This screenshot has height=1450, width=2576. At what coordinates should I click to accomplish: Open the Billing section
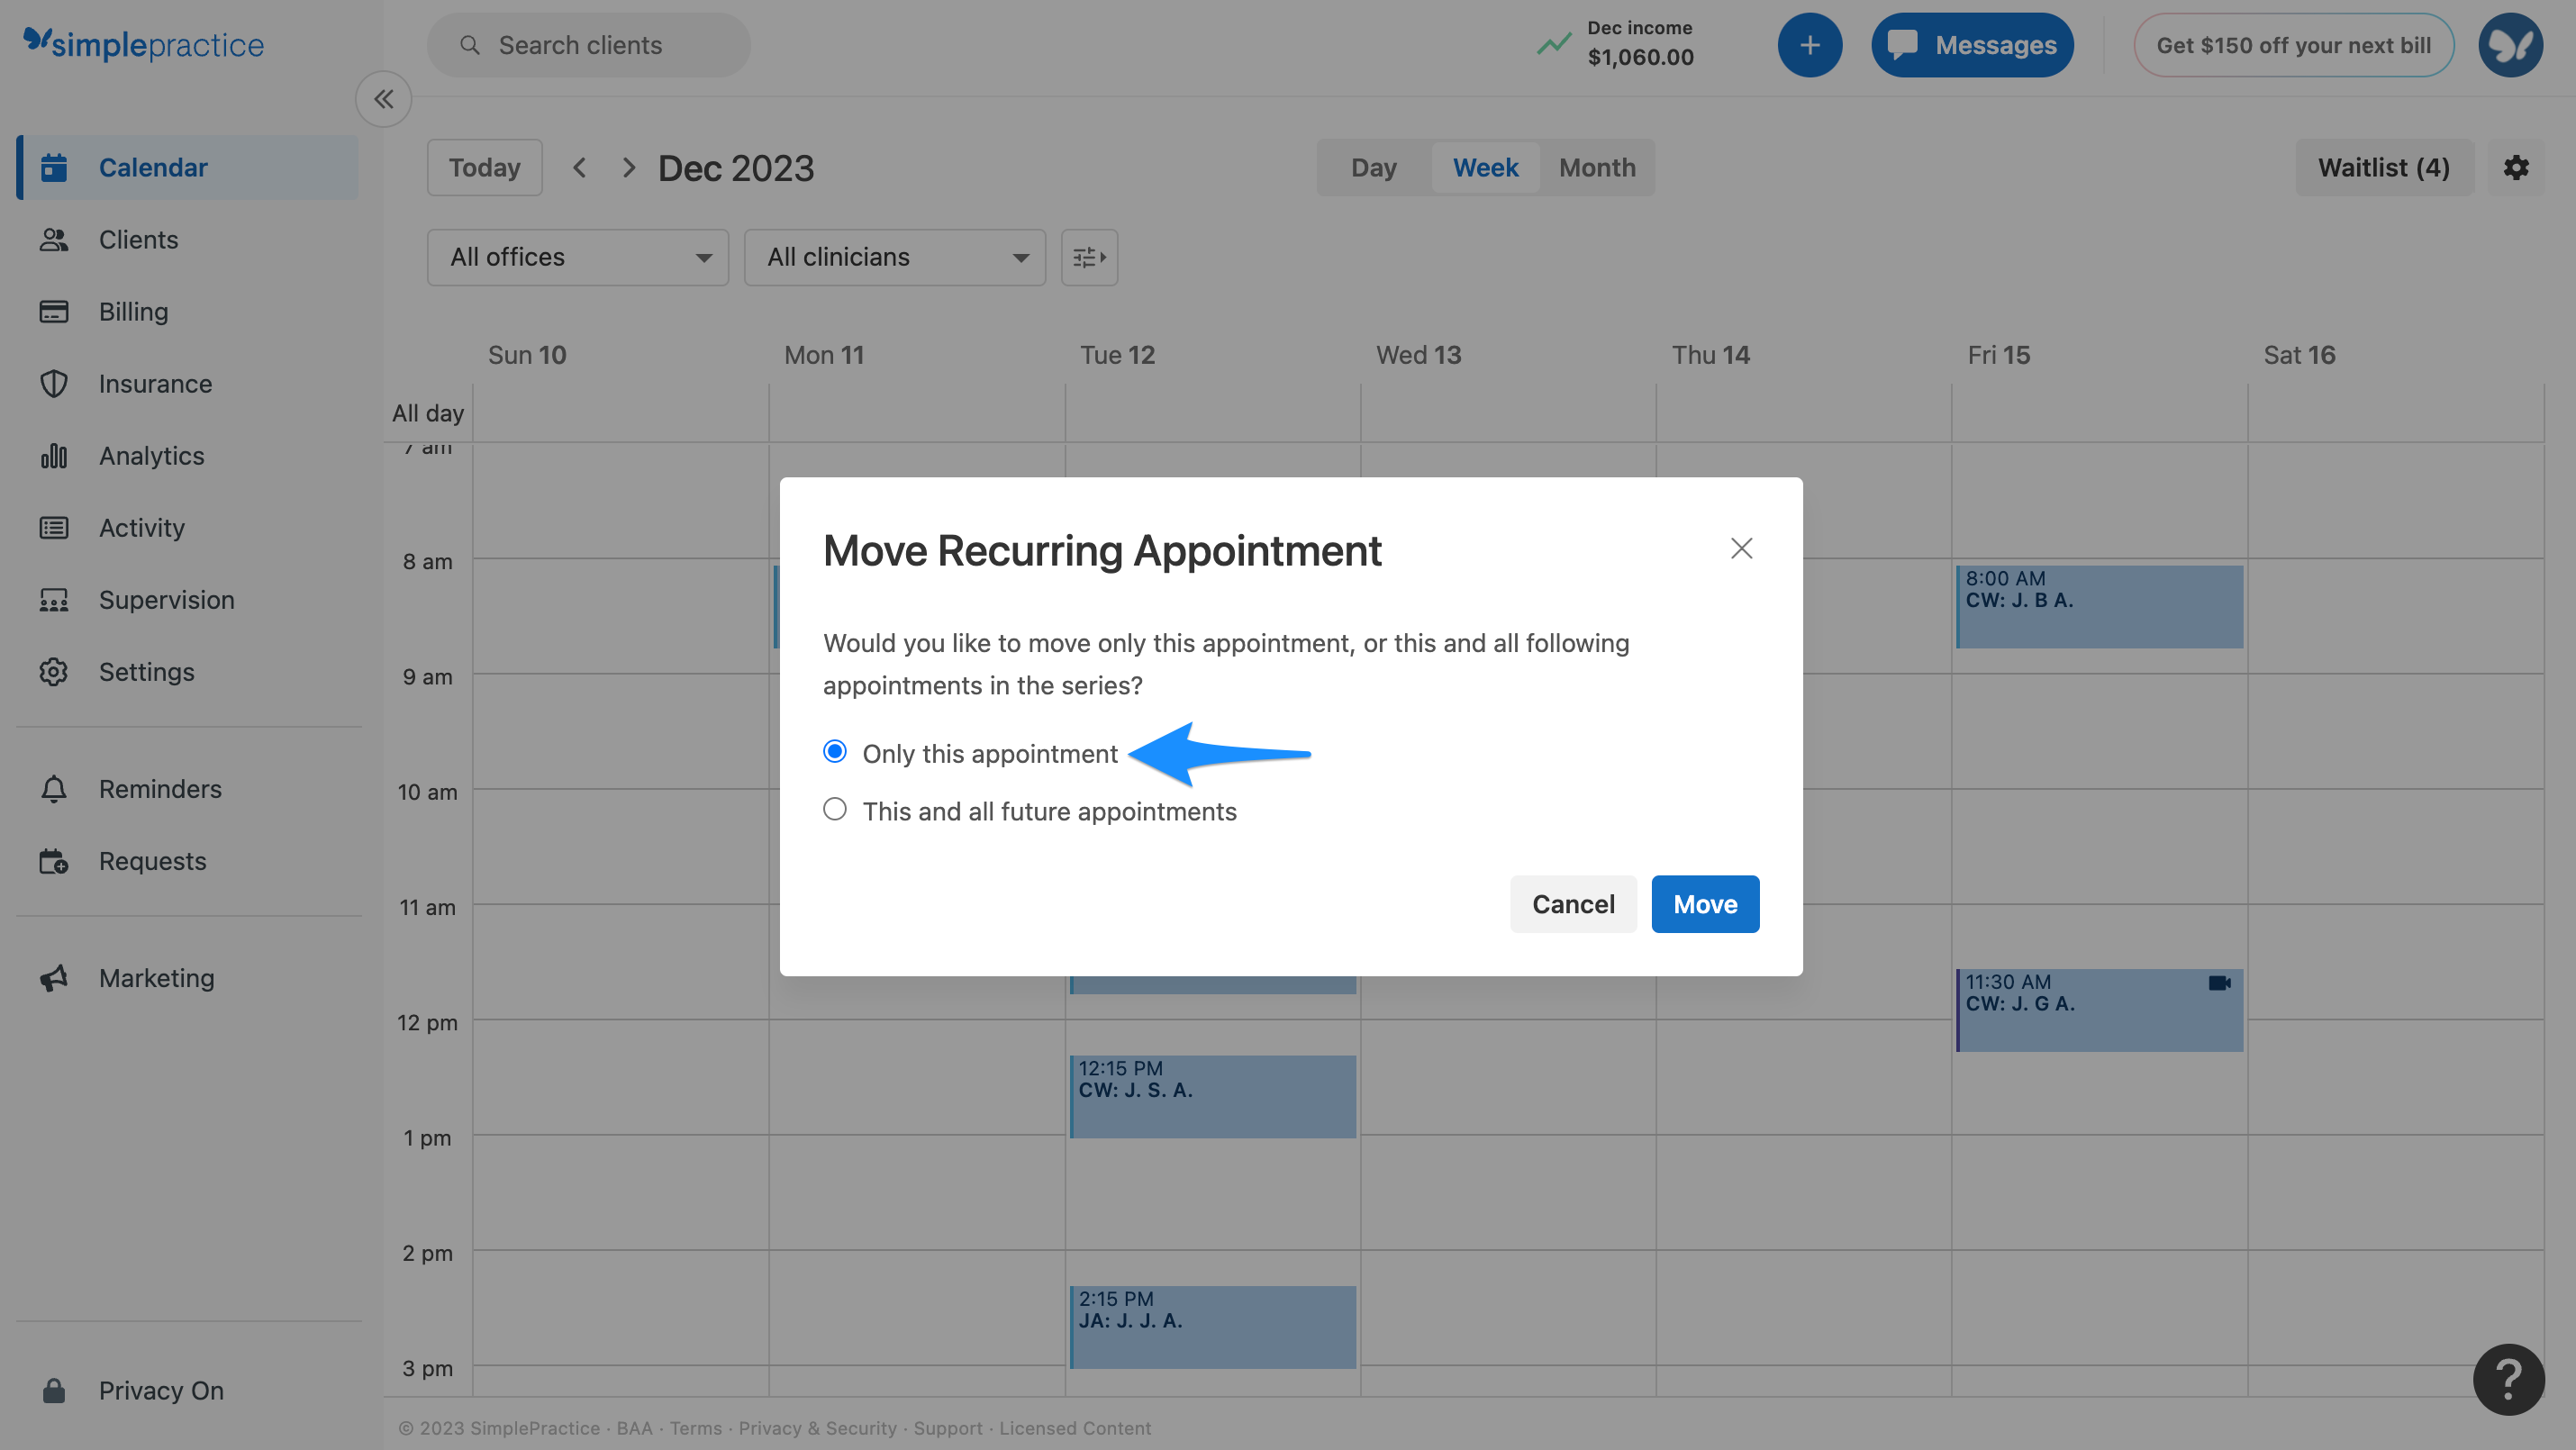coord(133,311)
